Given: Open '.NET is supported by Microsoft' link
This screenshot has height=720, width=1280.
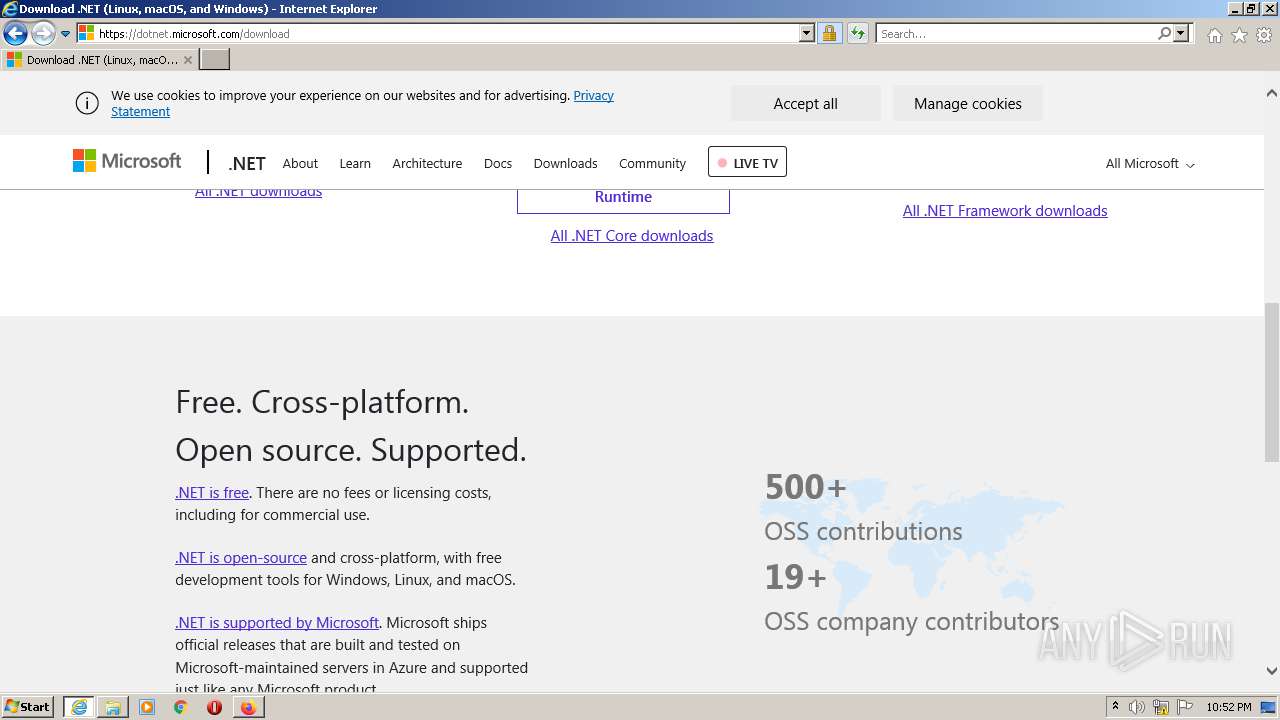Looking at the screenshot, I should click(x=277, y=623).
